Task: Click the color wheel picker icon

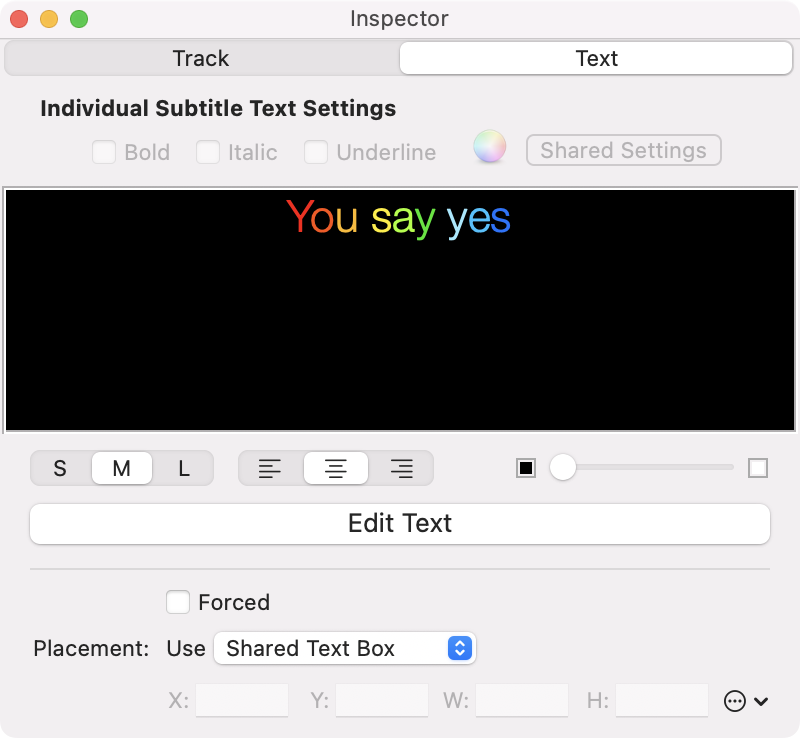Action: [489, 148]
